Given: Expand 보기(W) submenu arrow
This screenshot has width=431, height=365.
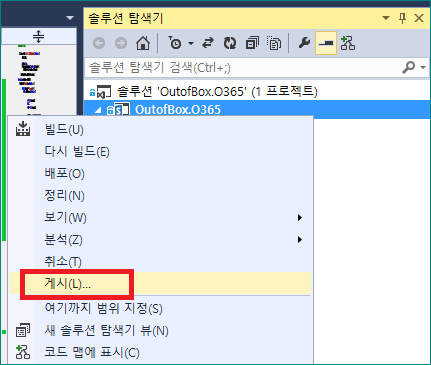Looking at the screenshot, I should (300, 218).
